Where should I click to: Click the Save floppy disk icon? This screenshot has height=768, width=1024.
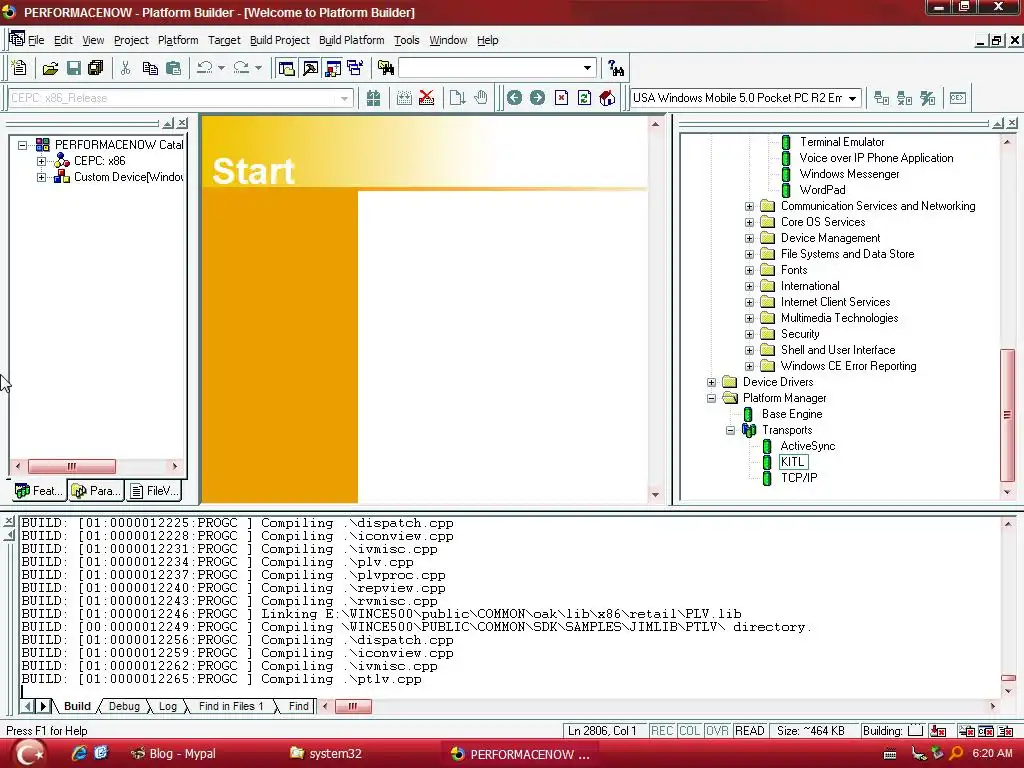click(74, 68)
